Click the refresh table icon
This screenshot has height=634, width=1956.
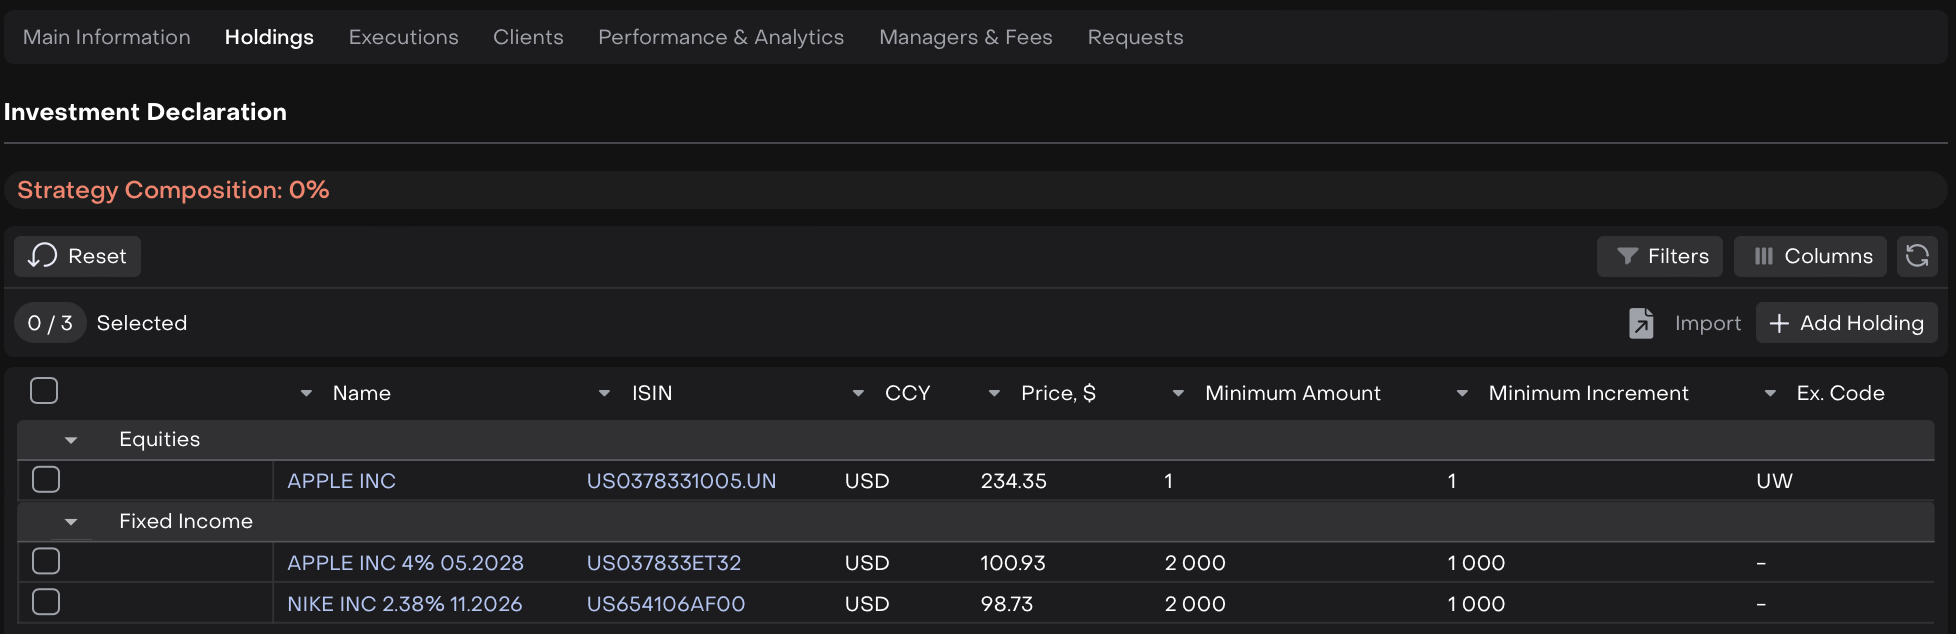(x=1917, y=256)
